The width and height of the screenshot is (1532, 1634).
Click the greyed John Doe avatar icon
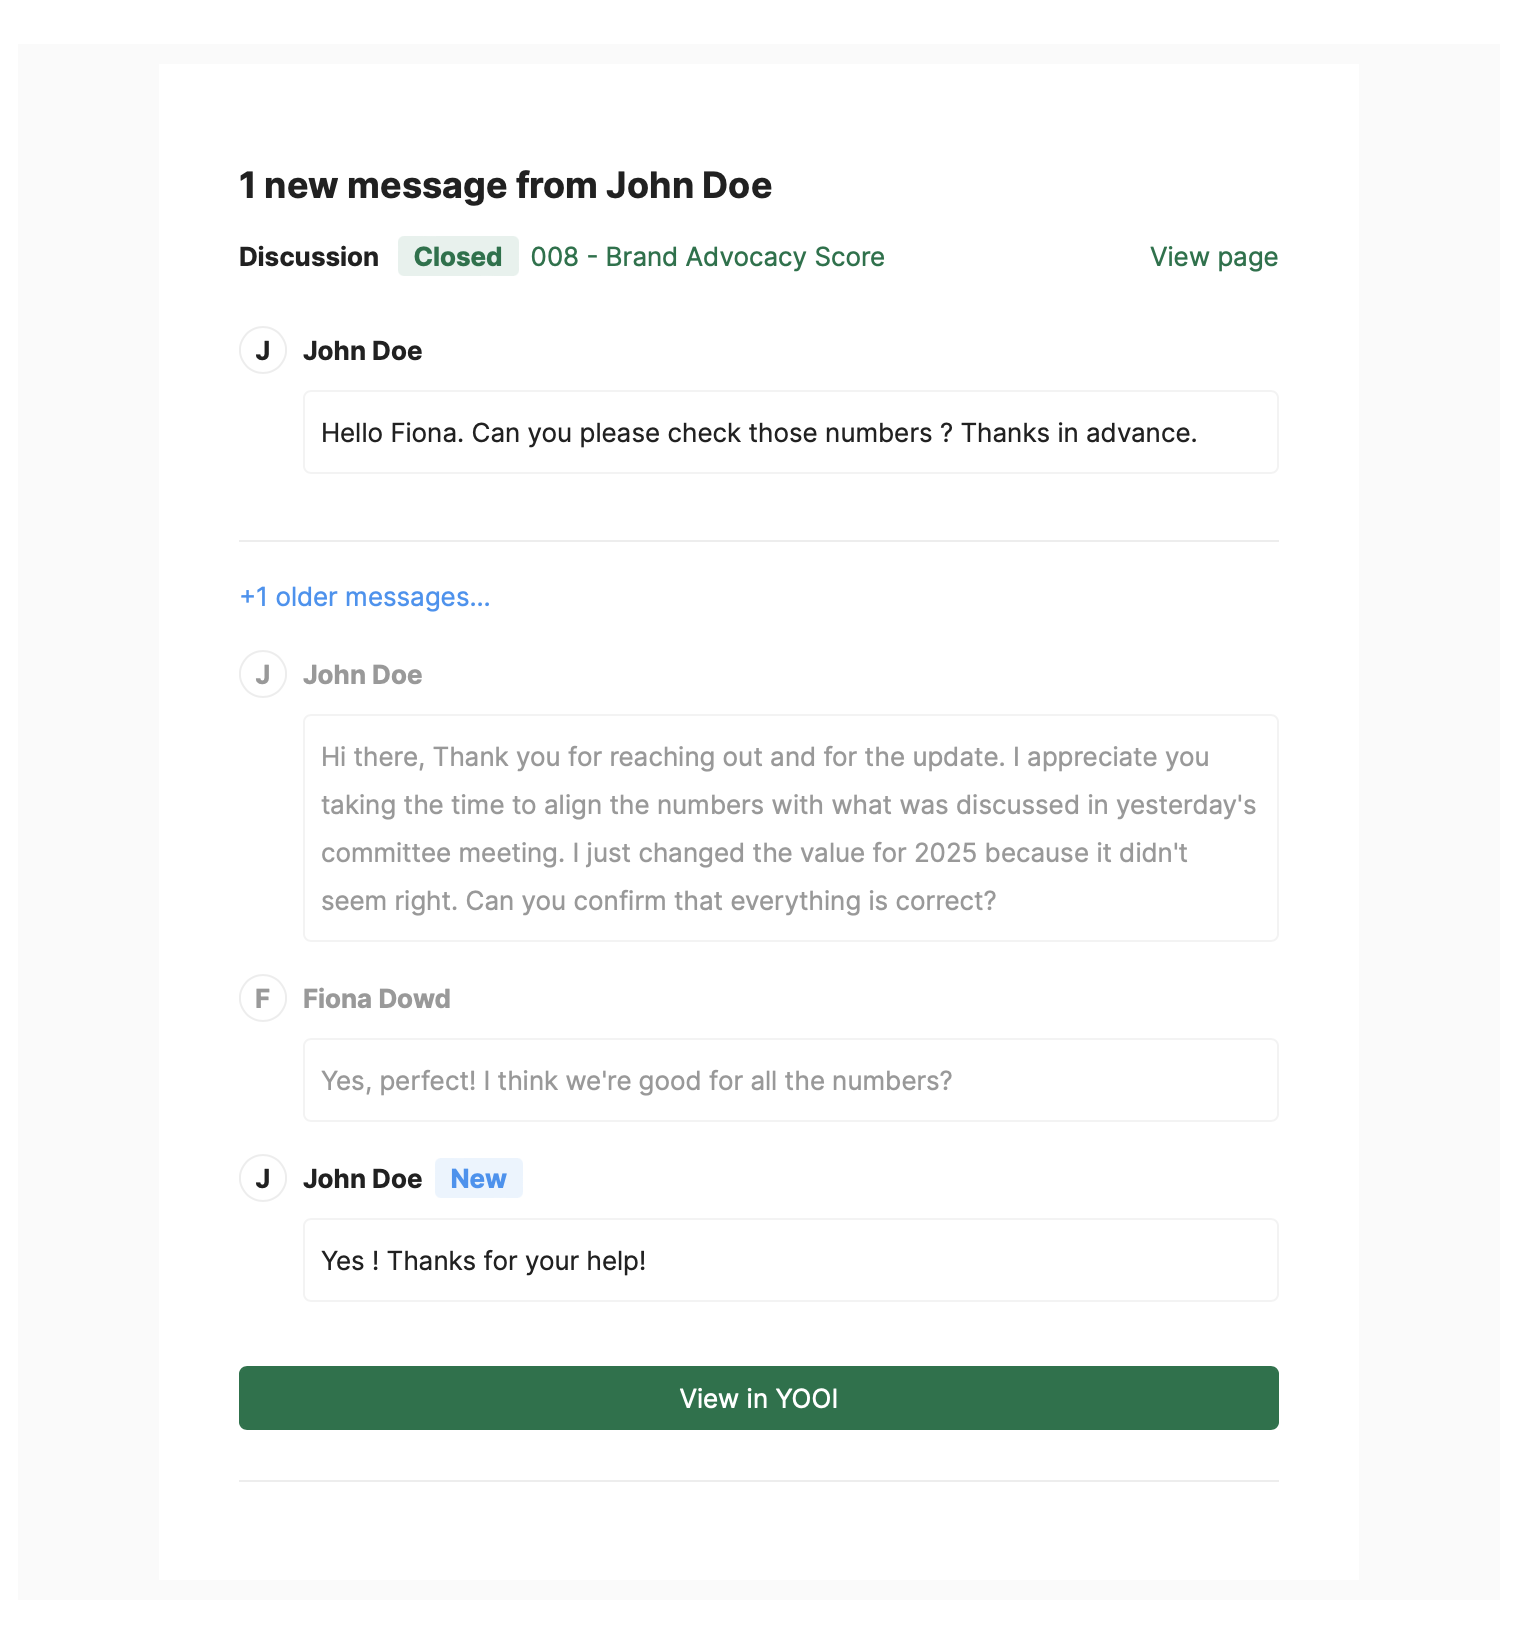tap(263, 675)
